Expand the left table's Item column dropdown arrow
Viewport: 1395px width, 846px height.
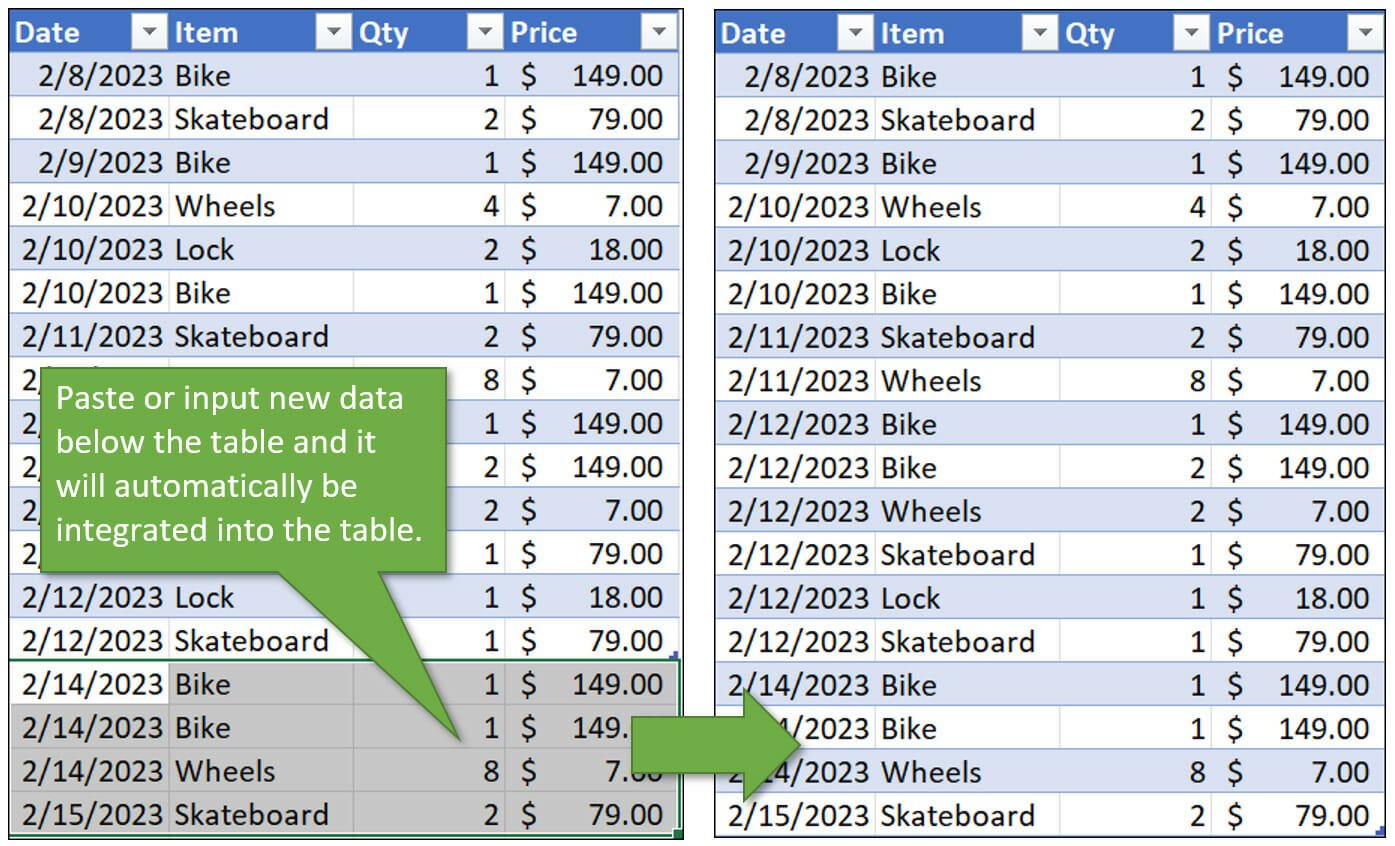(x=334, y=31)
